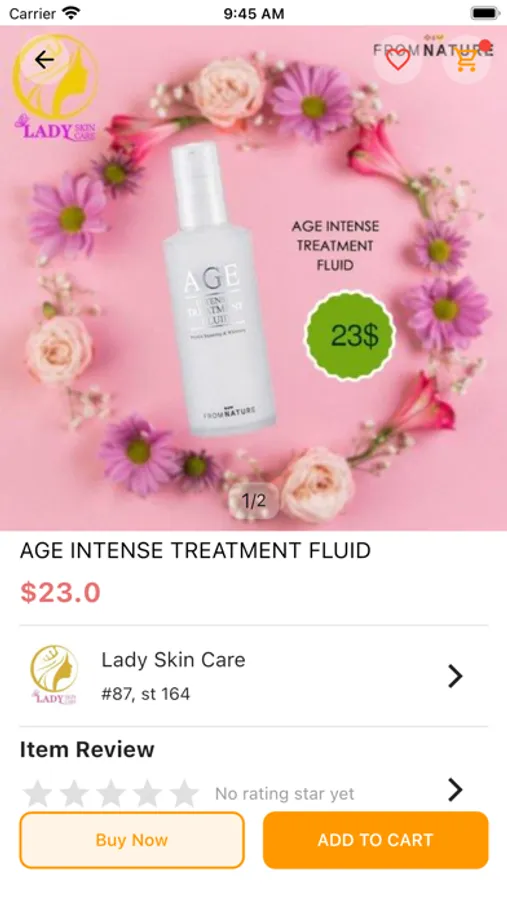Tap the 1/2 image page indicator

pyautogui.click(x=253, y=501)
